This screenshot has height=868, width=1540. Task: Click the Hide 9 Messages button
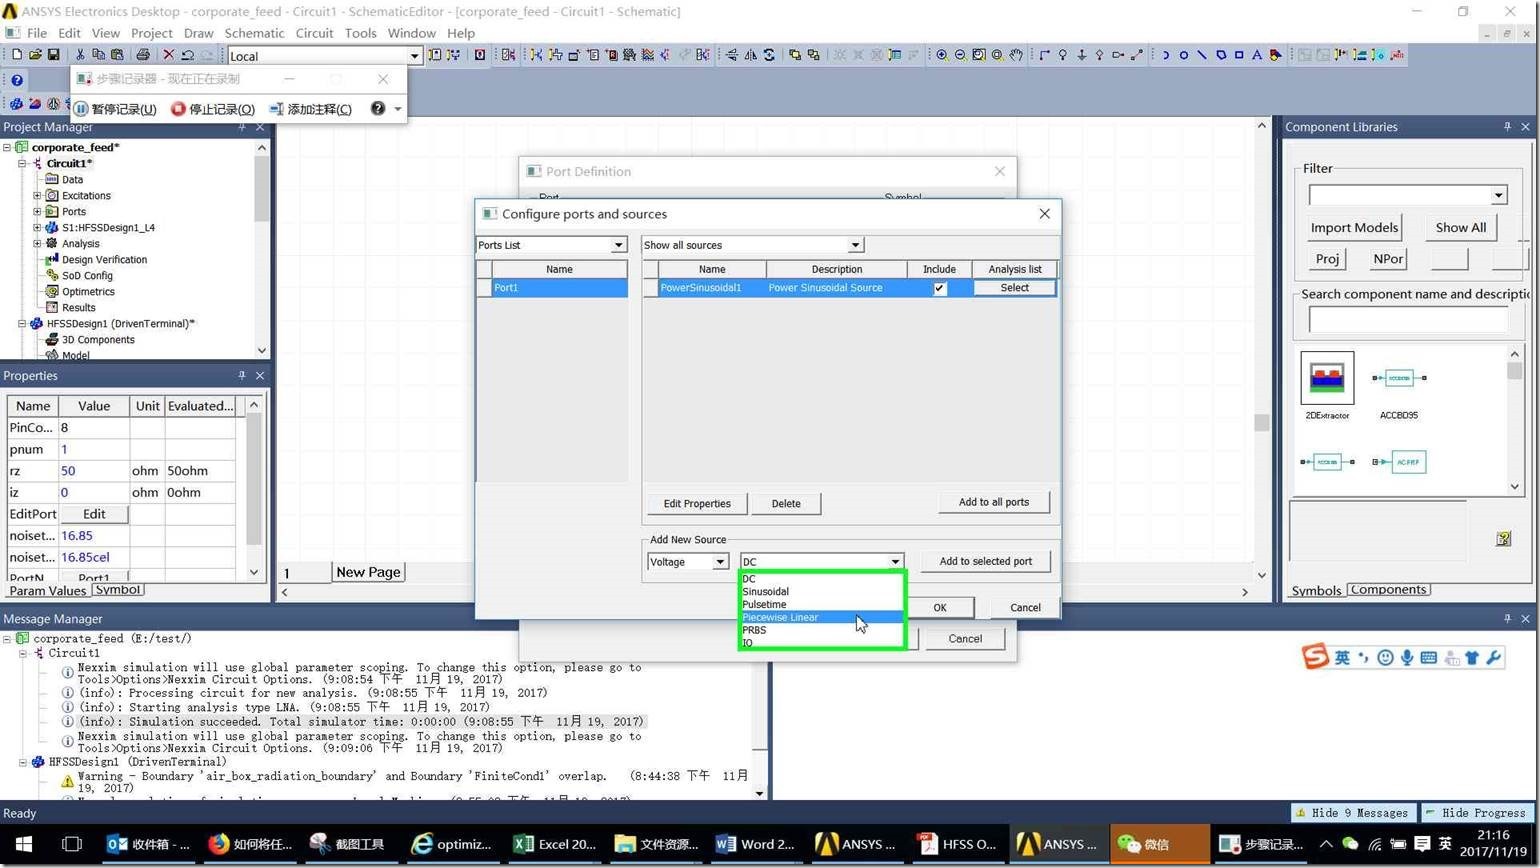pos(1353,813)
